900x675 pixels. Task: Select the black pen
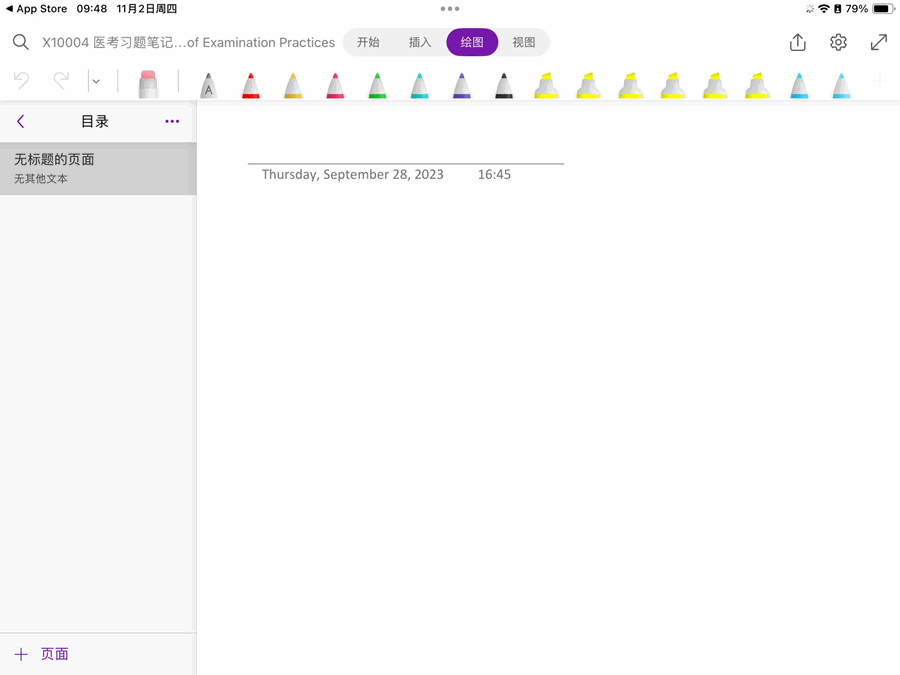click(504, 86)
